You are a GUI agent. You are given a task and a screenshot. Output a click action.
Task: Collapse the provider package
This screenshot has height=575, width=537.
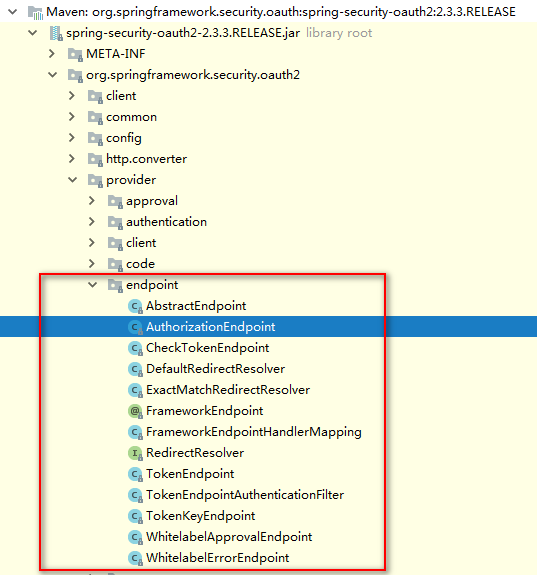73,180
